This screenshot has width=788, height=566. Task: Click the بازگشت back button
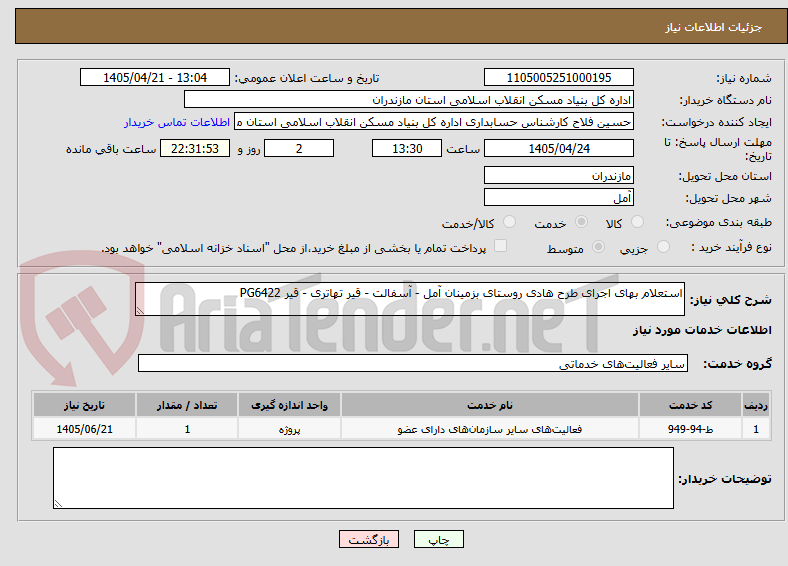[x=369, y=539]
